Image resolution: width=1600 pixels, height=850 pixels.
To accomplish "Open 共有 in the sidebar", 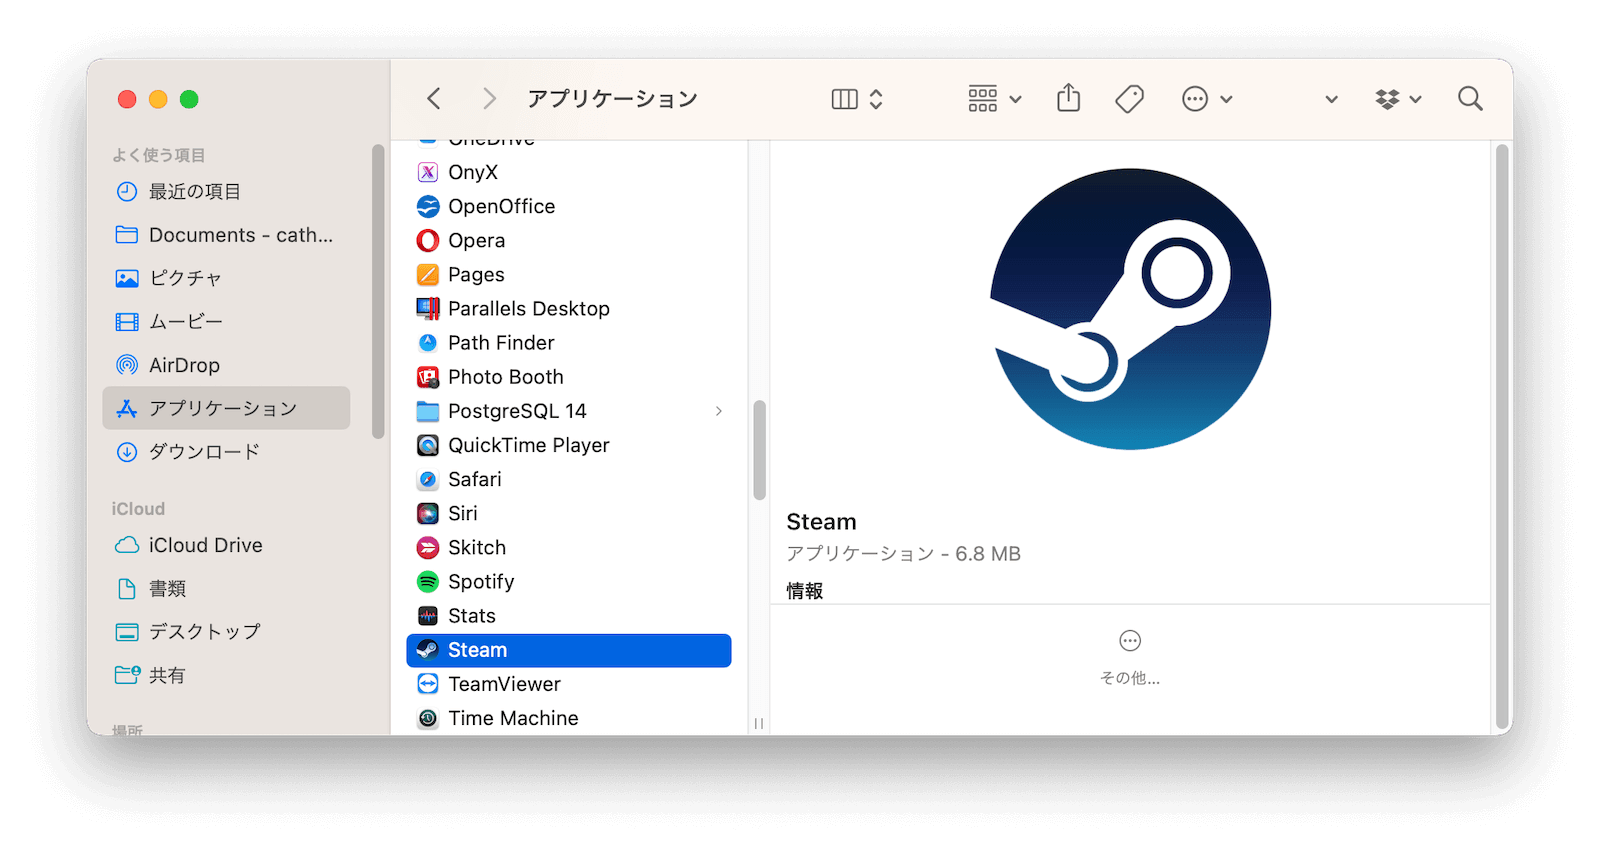I will point(226,675).
